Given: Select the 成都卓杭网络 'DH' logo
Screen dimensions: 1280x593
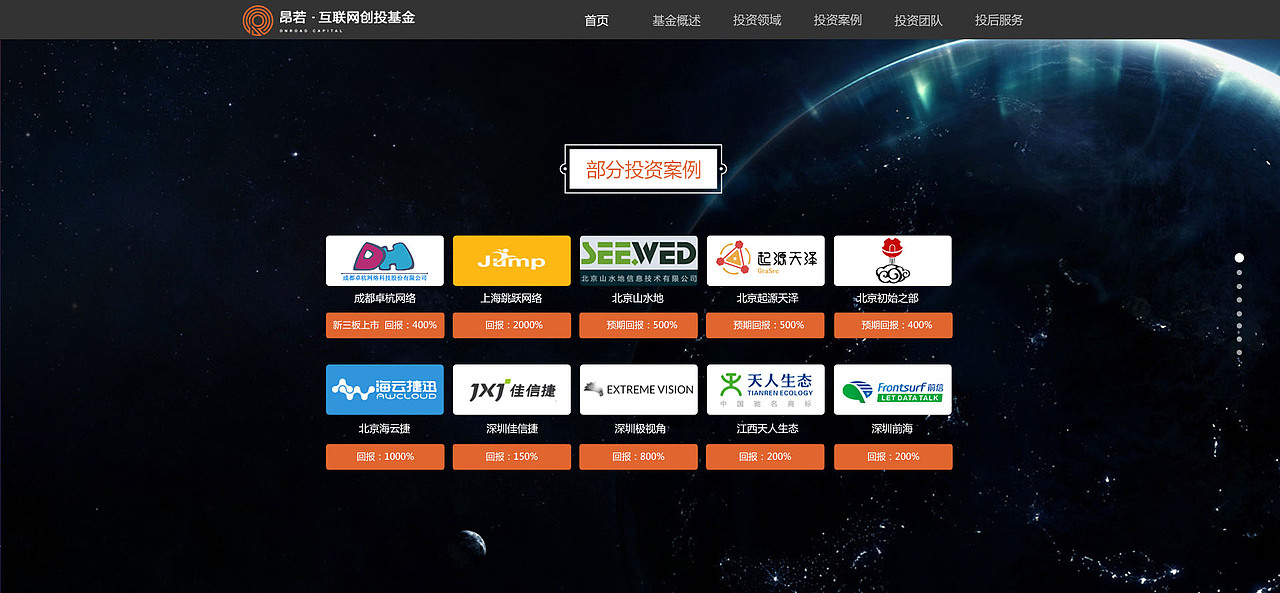Looking at the screenshot, I should (x=384, y=260).
